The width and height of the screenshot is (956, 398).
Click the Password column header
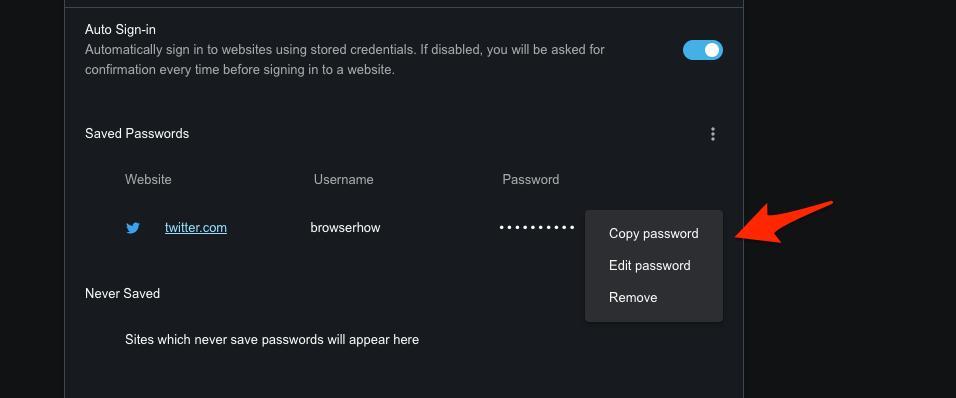pyautogui.click(x=530, y=179)
